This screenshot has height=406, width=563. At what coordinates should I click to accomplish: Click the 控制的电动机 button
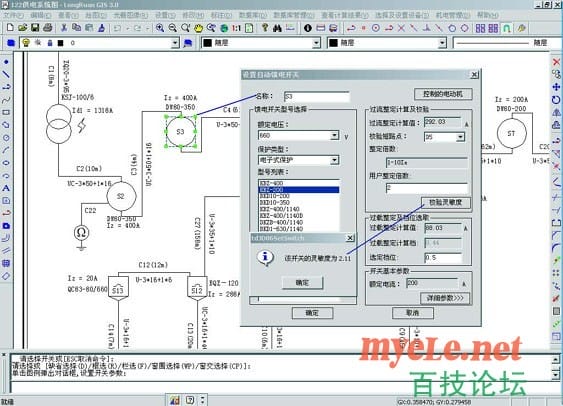(443, 94)
